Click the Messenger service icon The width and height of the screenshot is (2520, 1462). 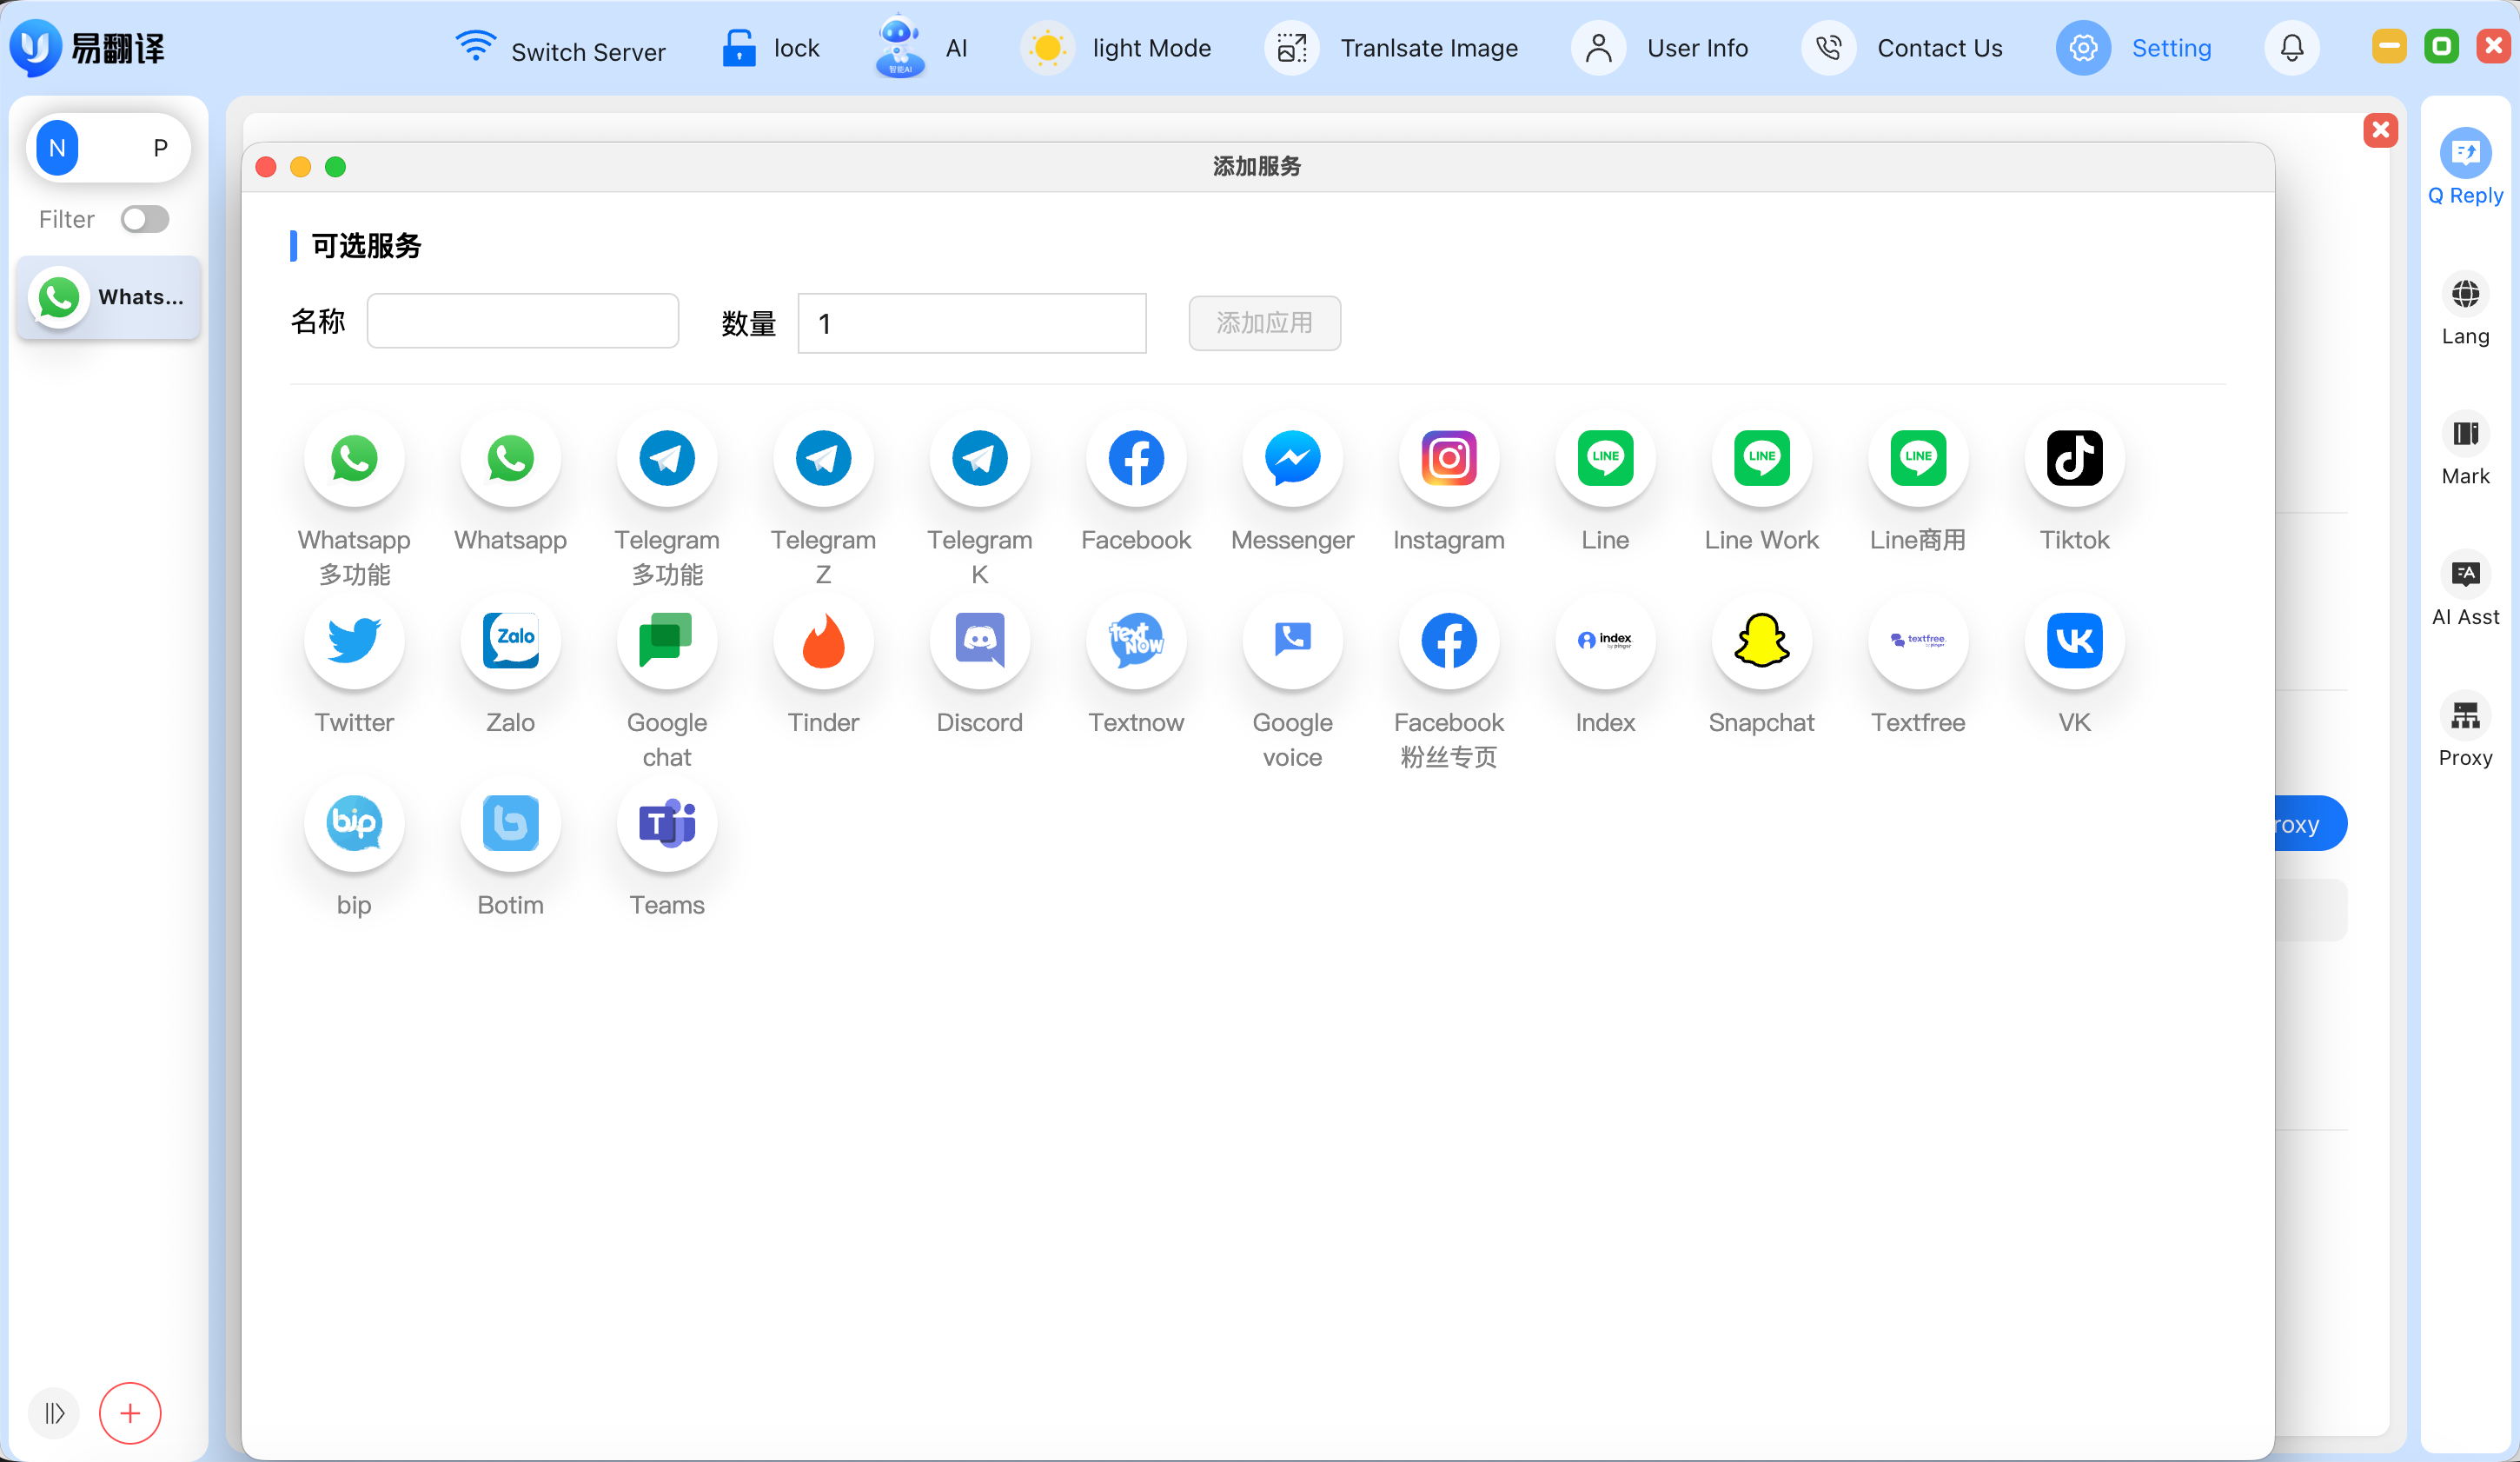point(1292,458)
